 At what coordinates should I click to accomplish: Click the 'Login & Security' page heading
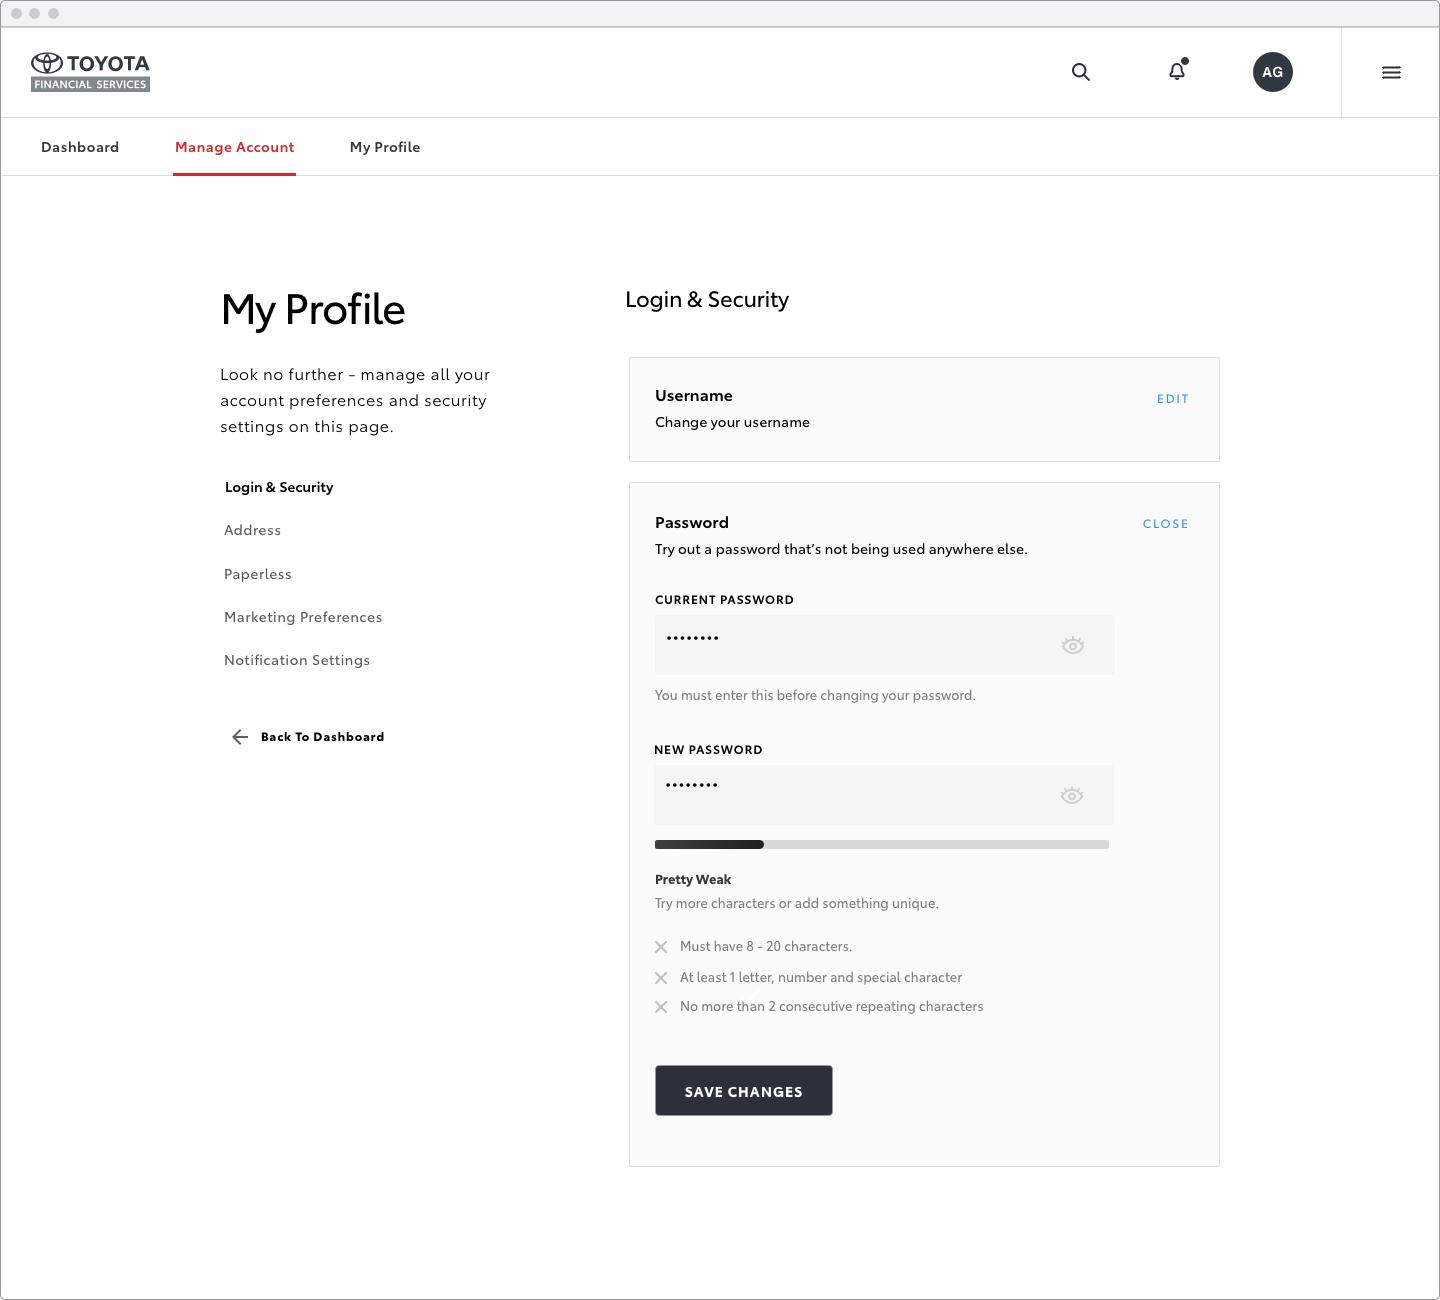click(x=707, y=300)
